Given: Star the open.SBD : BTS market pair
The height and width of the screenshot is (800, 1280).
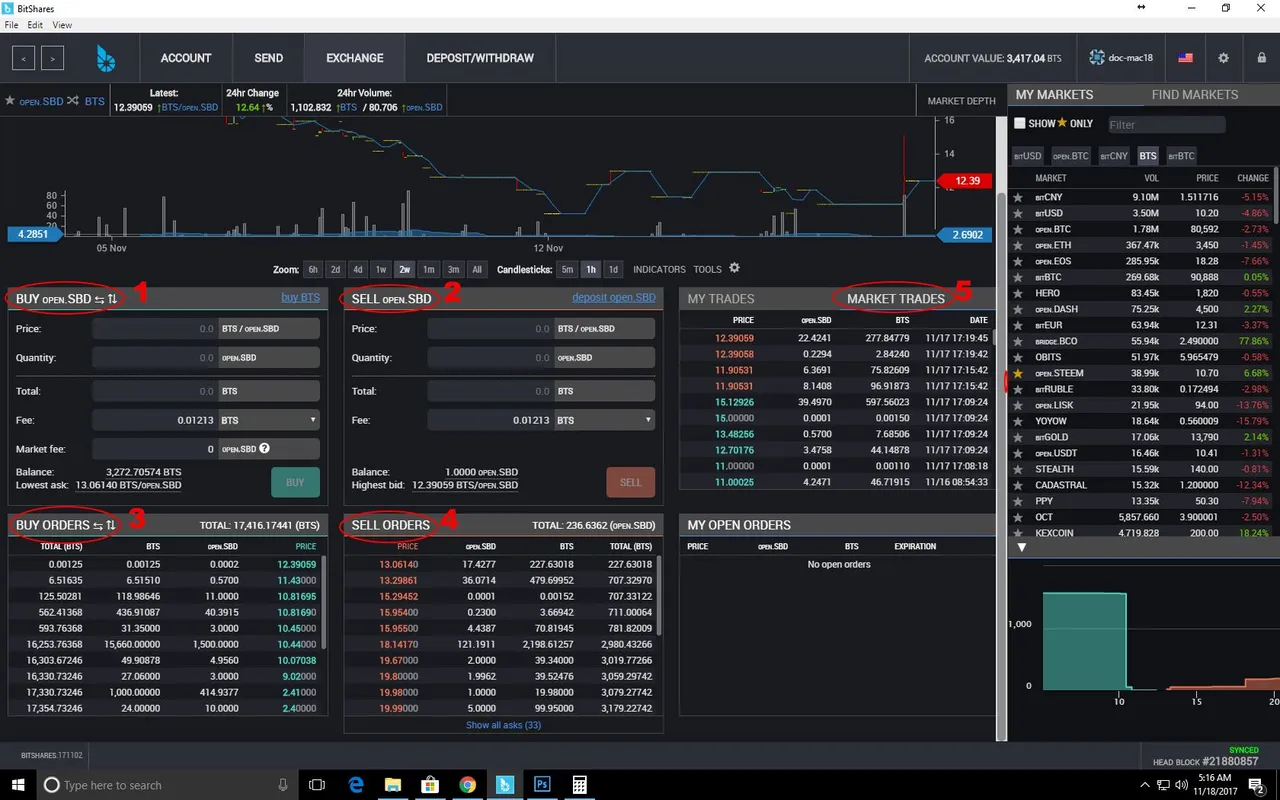Looking at the screenshot, I should pyautogui.click(x=10, y=101).
